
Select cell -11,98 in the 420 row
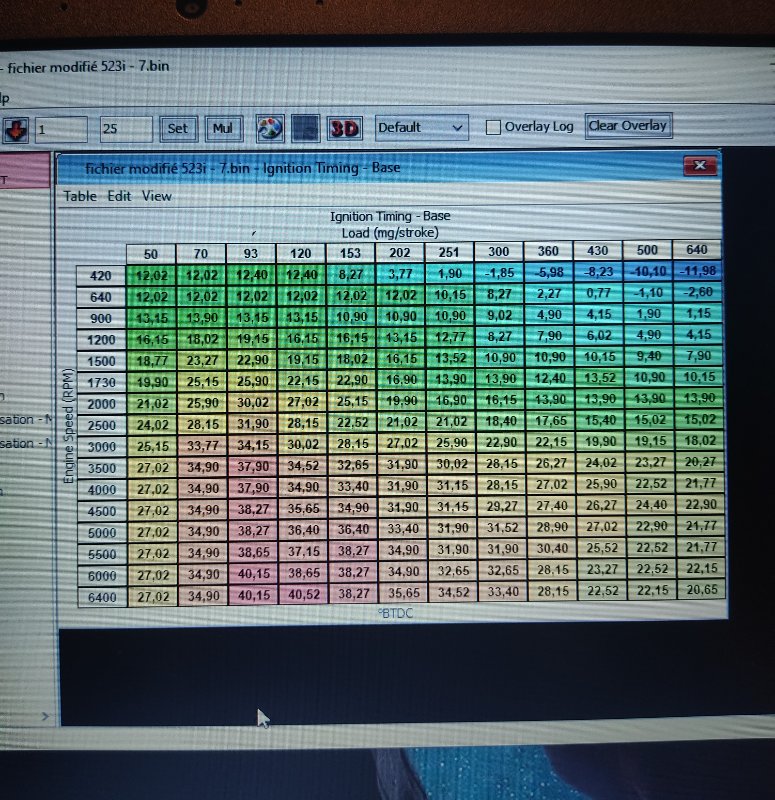pyautogui.click(x=698, y=271)
